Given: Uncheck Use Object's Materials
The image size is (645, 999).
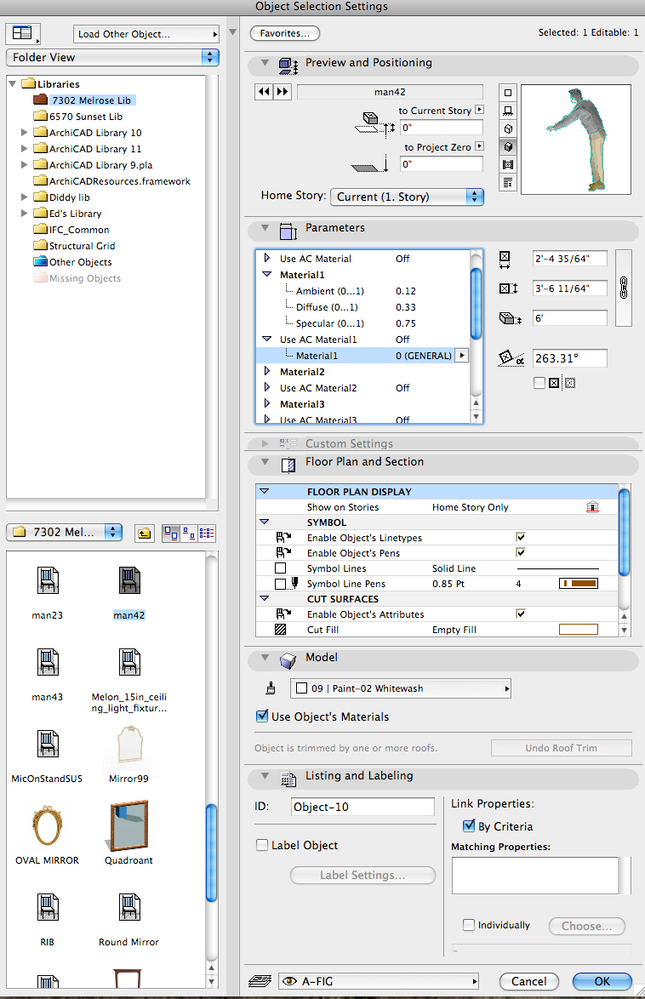Looking at the screenshot, I should [262, 716].
